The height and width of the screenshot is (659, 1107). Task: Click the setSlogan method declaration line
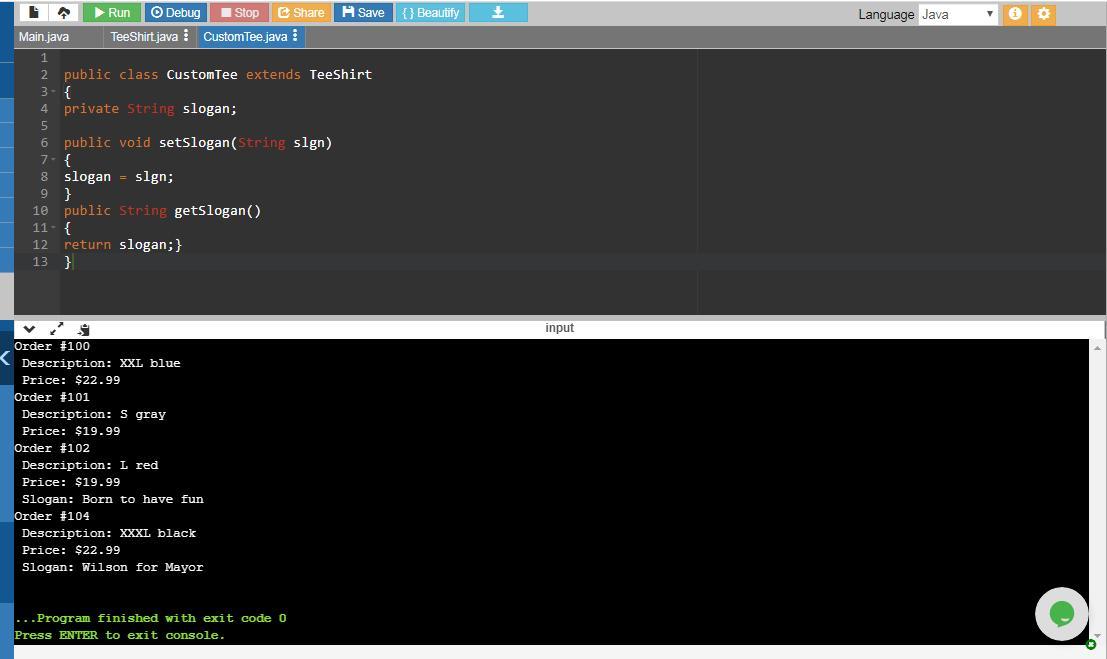click(198, 143)
